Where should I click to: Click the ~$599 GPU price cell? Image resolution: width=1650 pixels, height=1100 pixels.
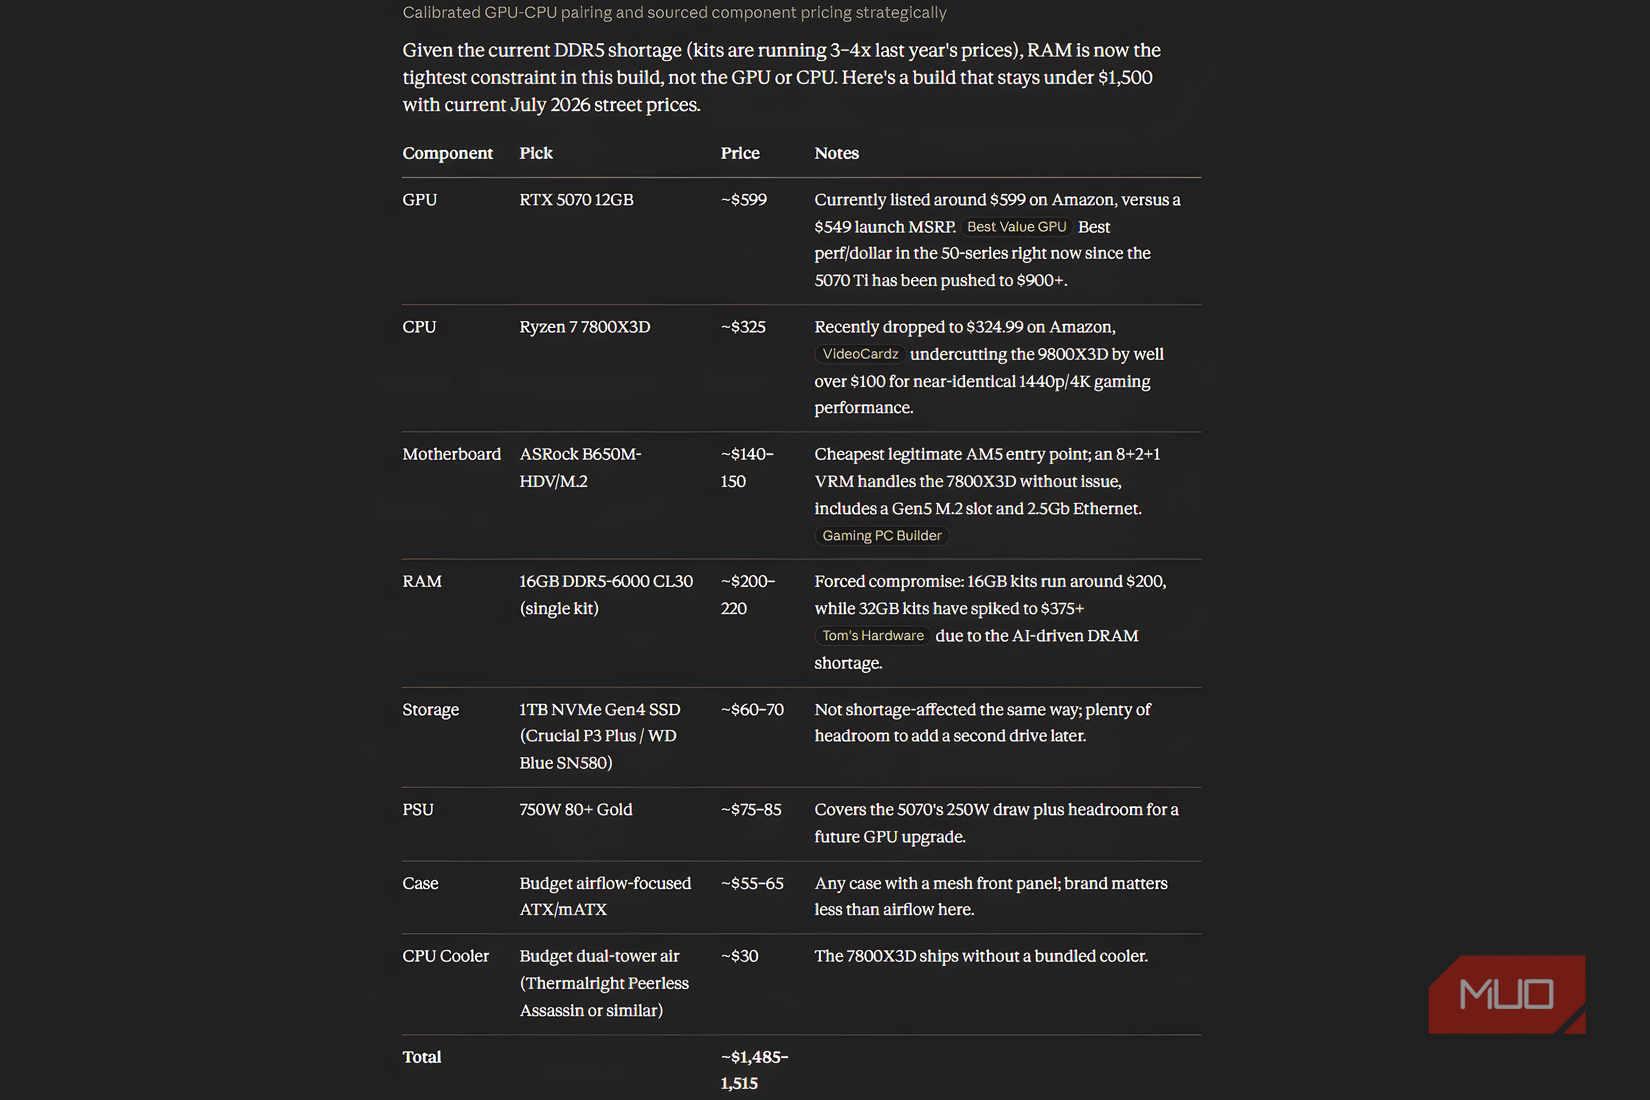point(744,200)
